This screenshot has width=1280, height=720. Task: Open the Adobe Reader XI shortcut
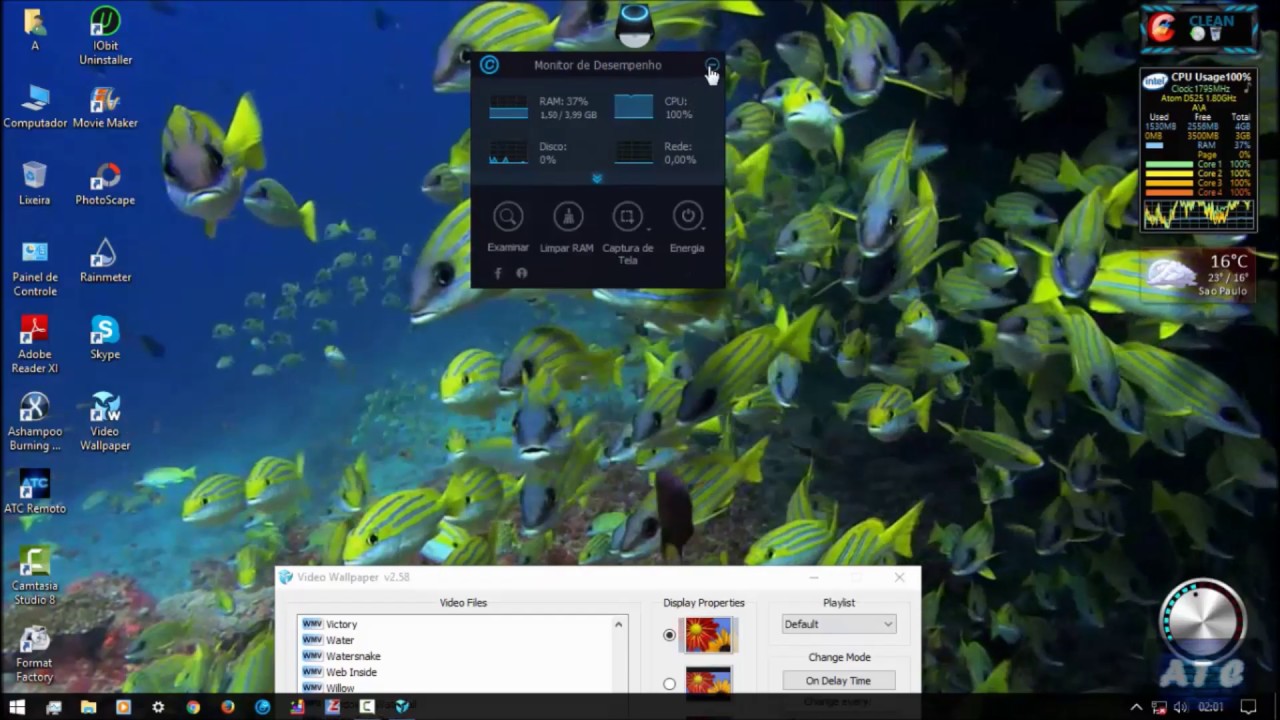click(x=35, y=345)
